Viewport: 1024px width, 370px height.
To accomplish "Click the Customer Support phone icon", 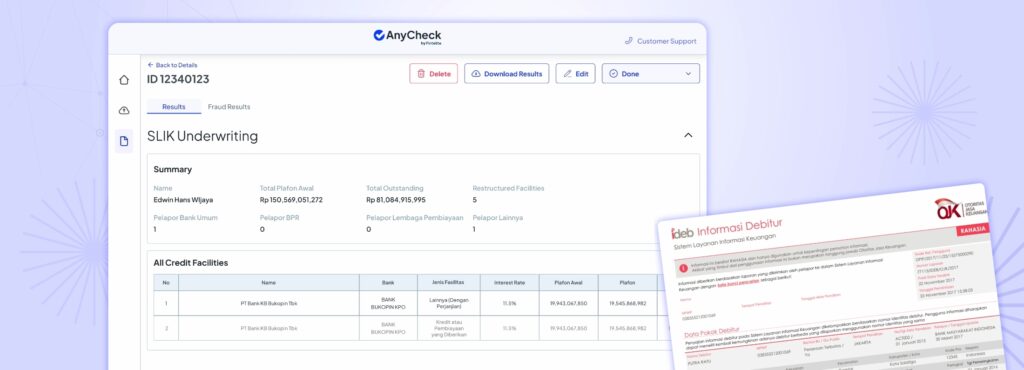I will click(629, 40).
